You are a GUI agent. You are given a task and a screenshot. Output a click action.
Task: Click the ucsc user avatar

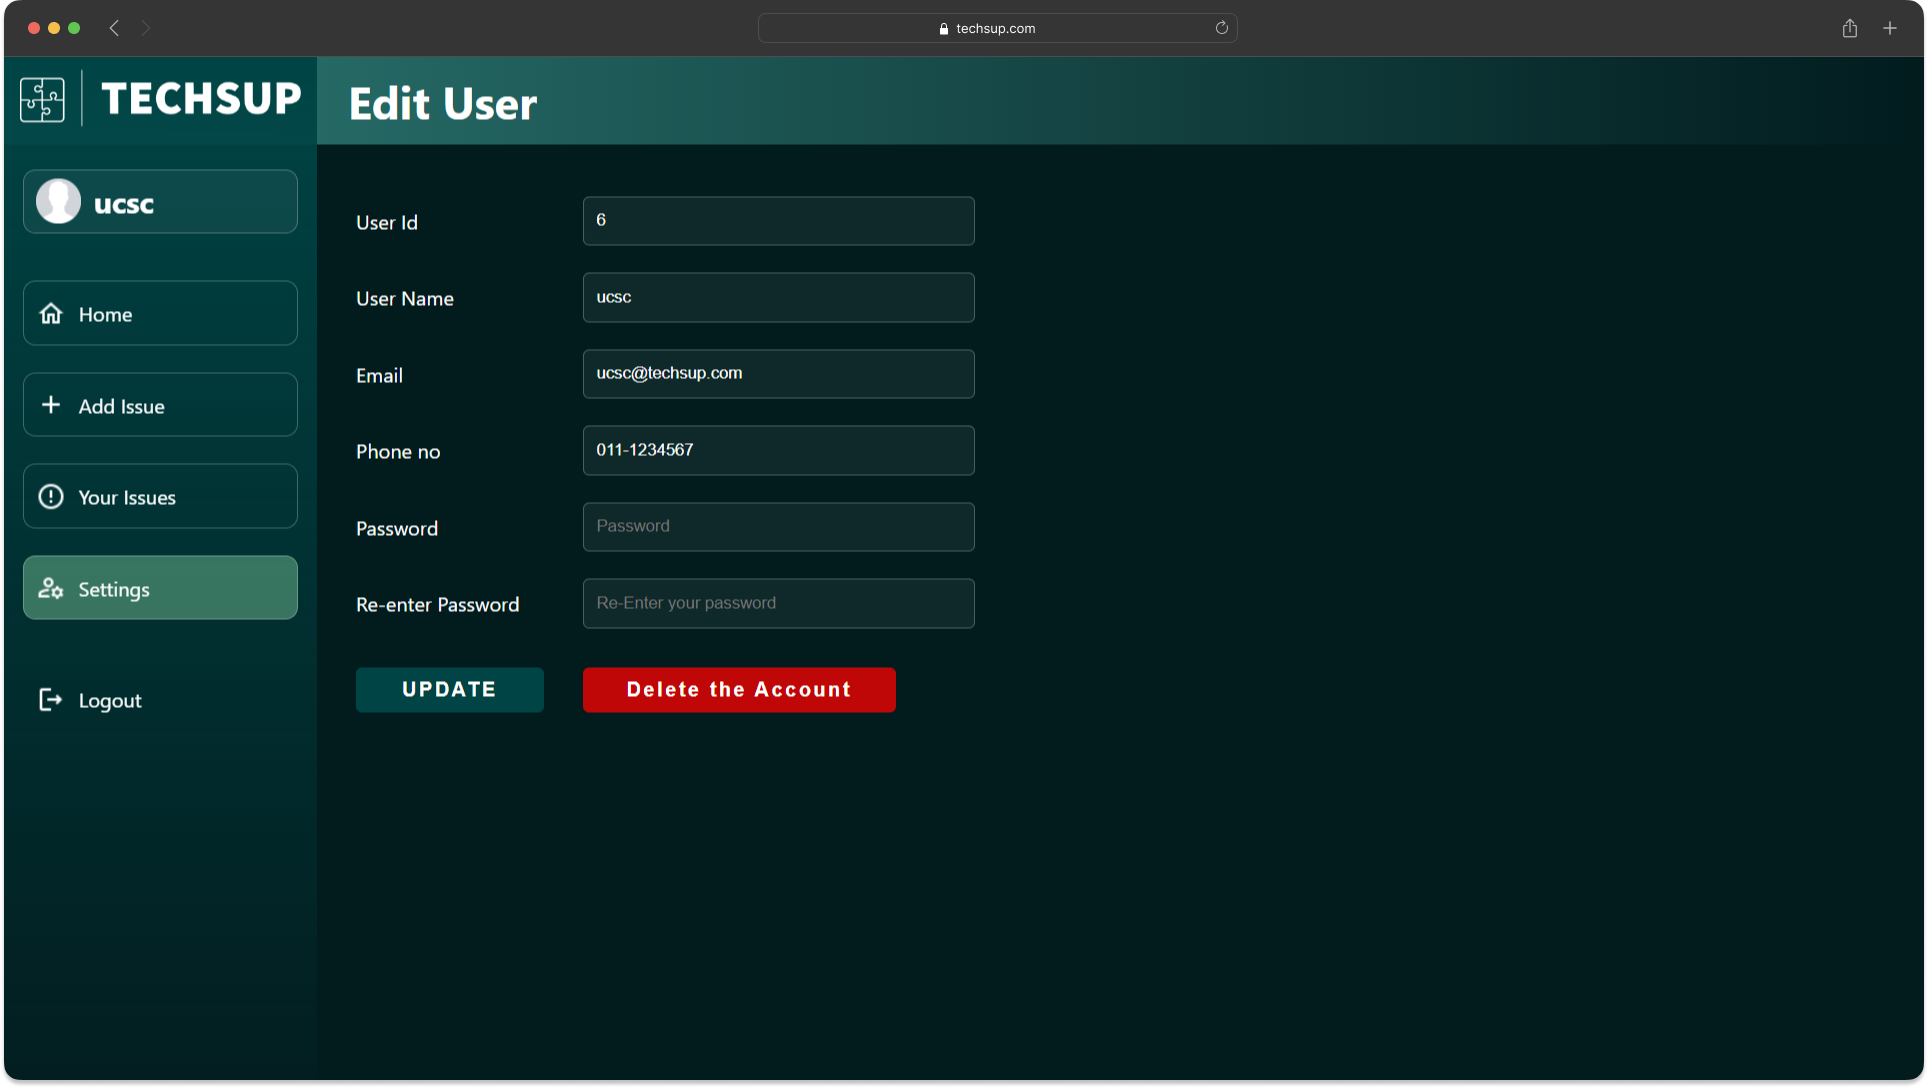[59, 202]
